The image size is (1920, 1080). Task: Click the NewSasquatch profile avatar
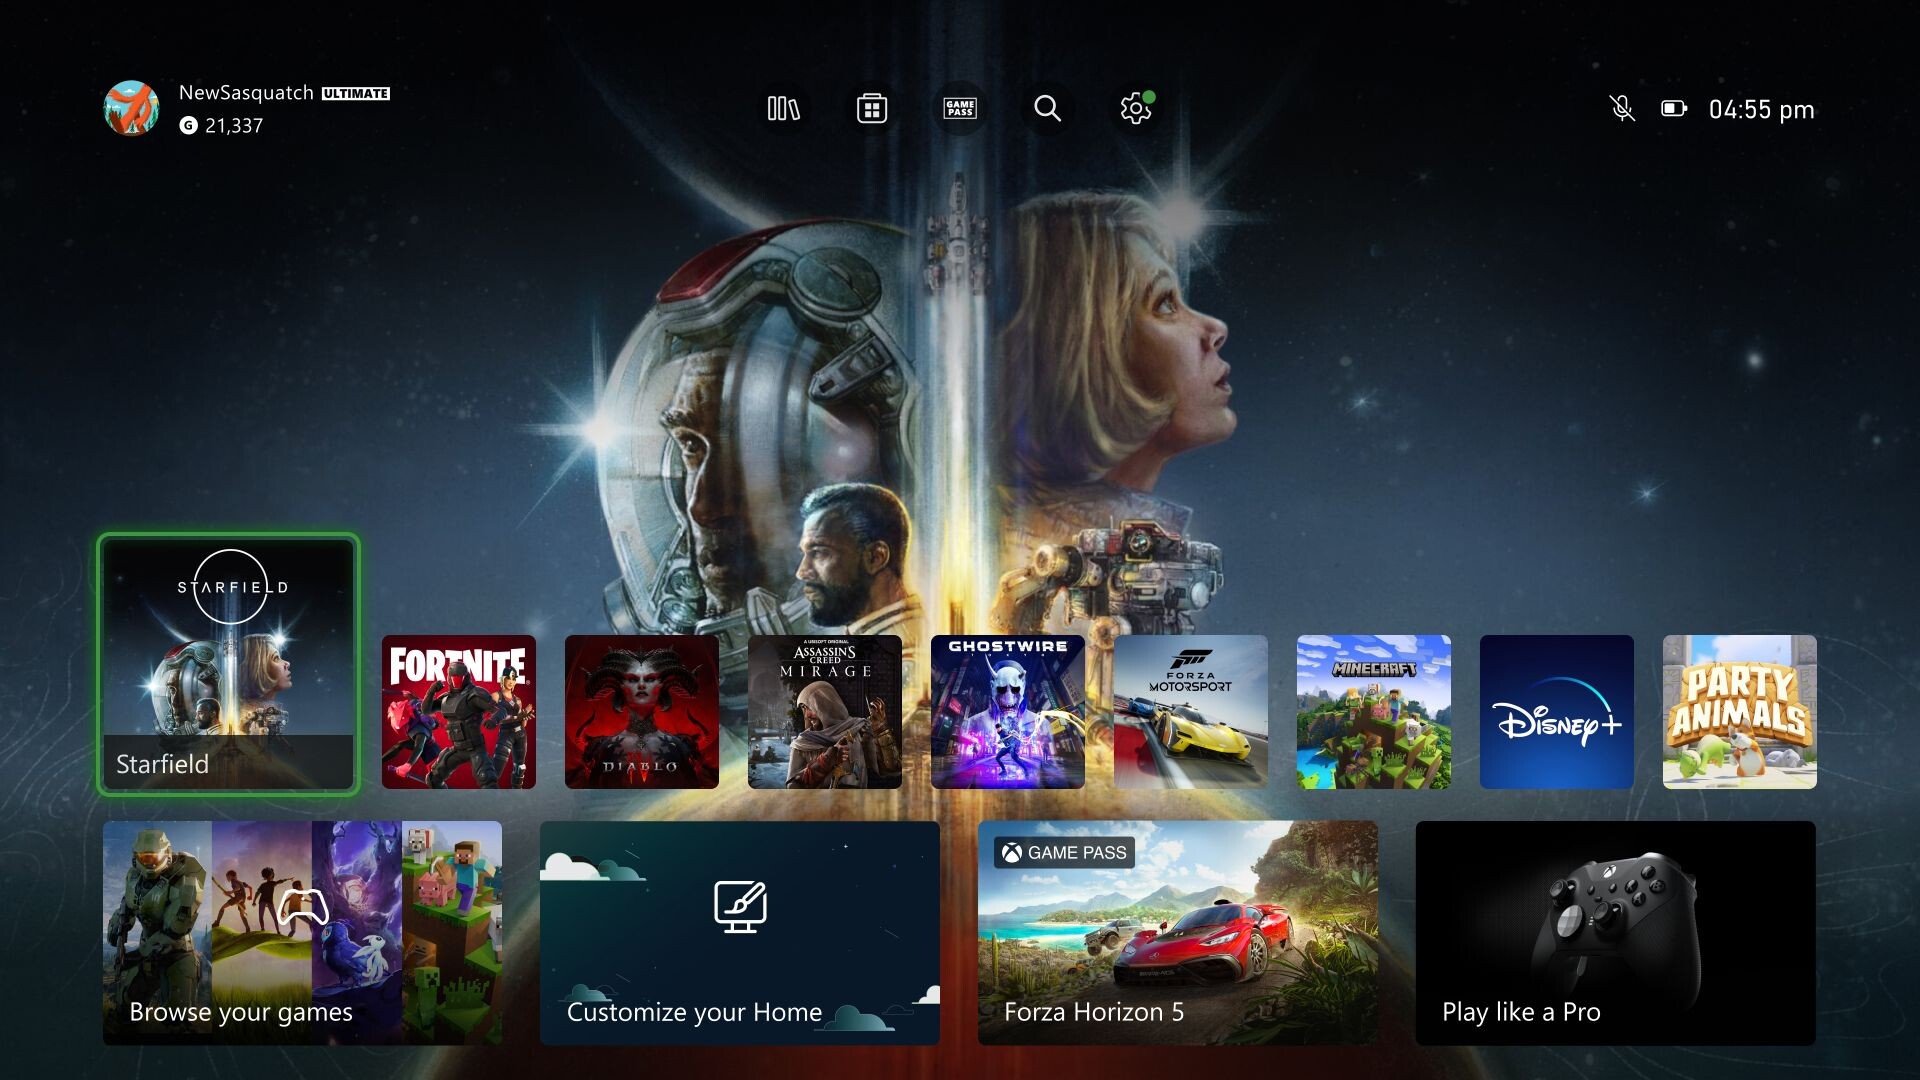click(133, 107)
